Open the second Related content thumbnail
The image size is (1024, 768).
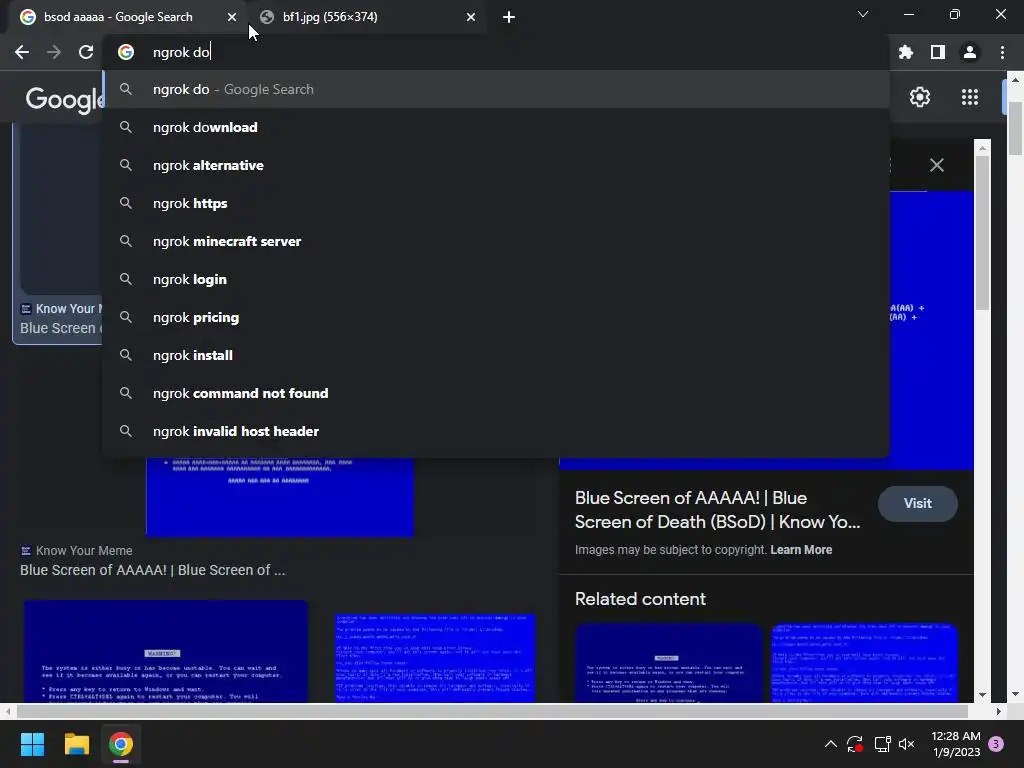click(864, 663)
